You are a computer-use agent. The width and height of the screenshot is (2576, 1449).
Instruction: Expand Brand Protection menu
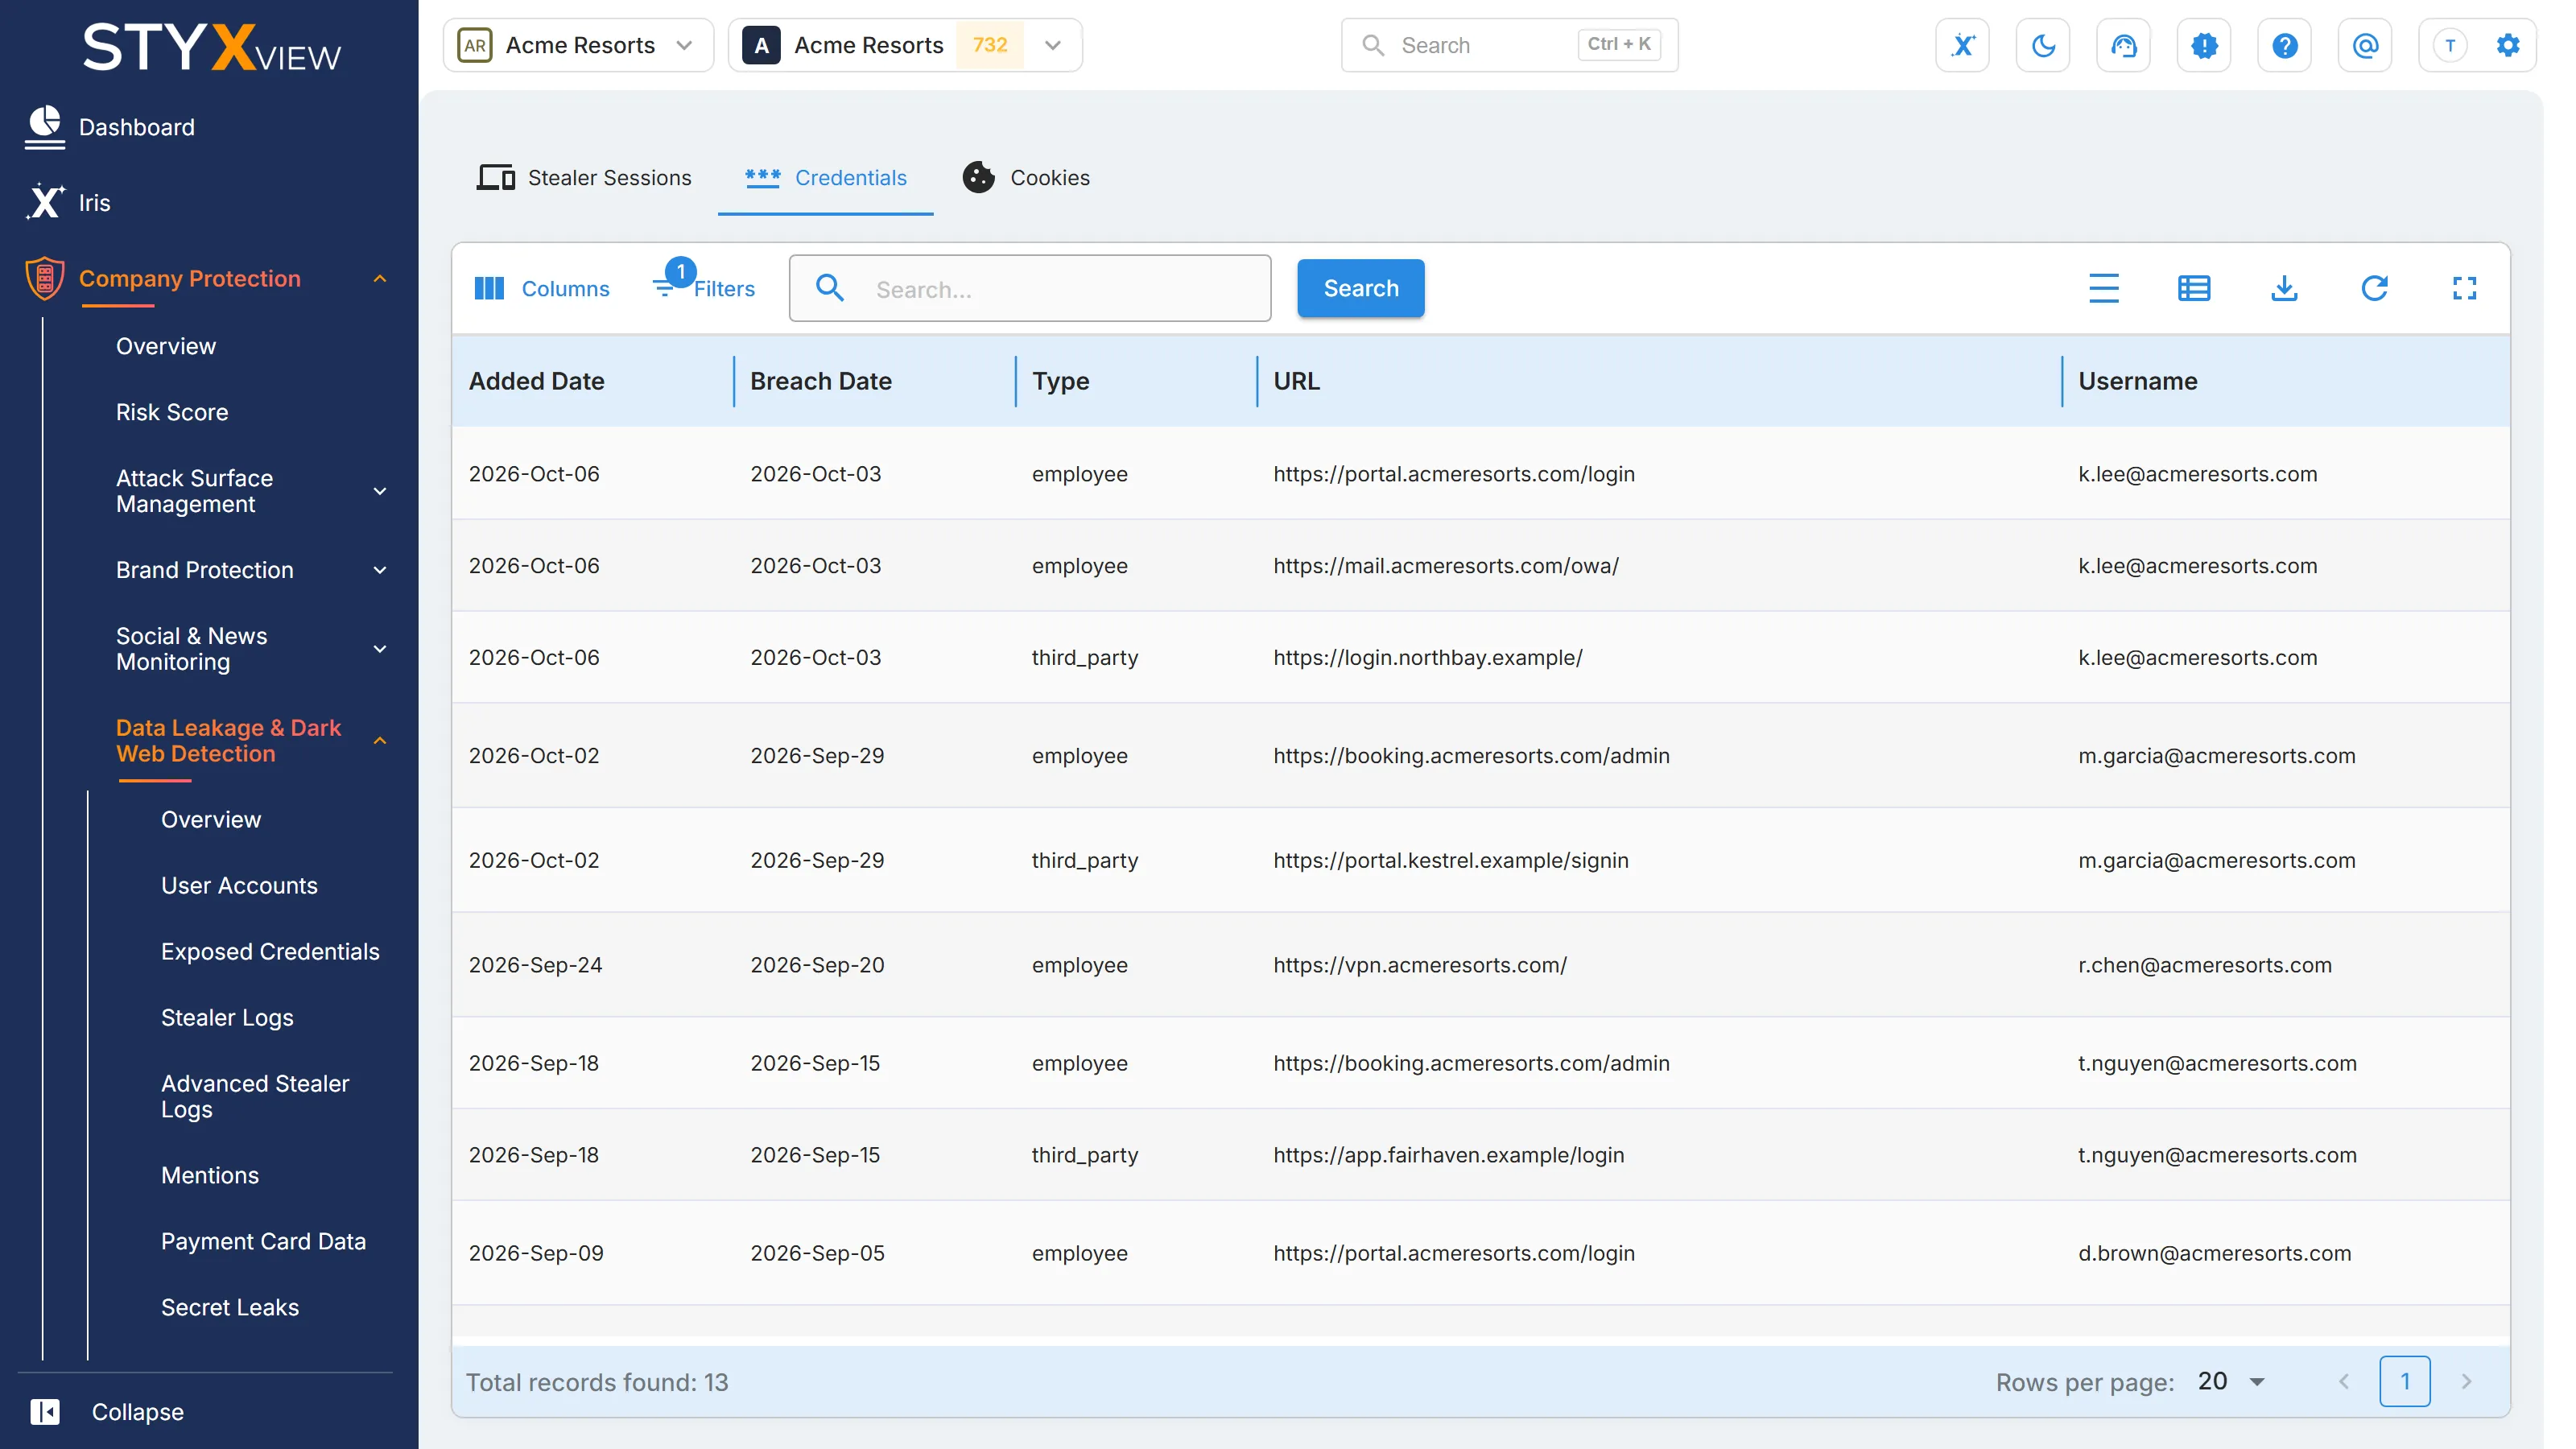pos(380,570)
